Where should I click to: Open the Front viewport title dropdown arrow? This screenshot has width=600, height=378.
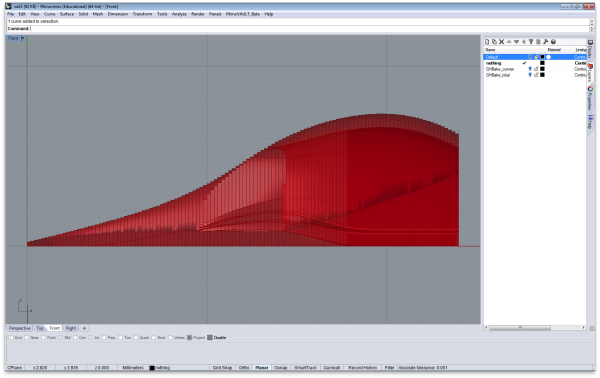(x=23, y=38)
